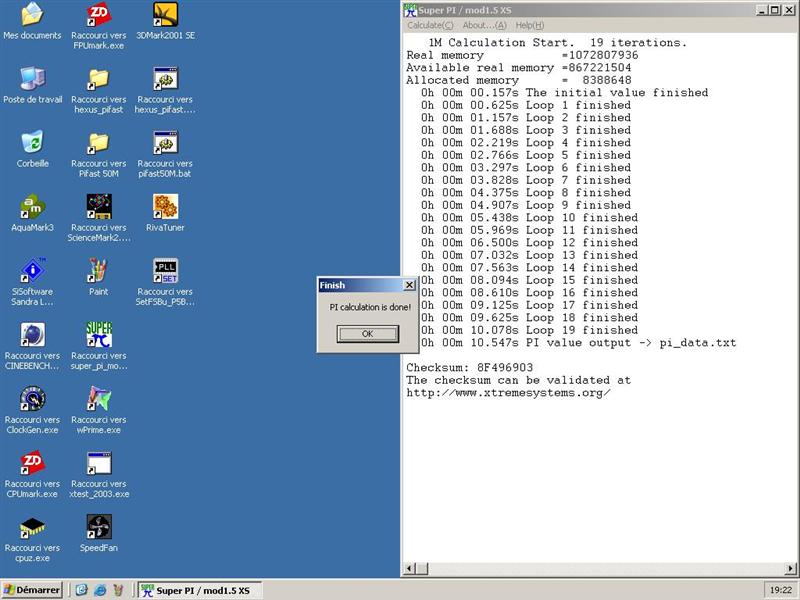Select the CPUmark.exe shortcut icon
800x600 pixels.
(x=33, y=463)
